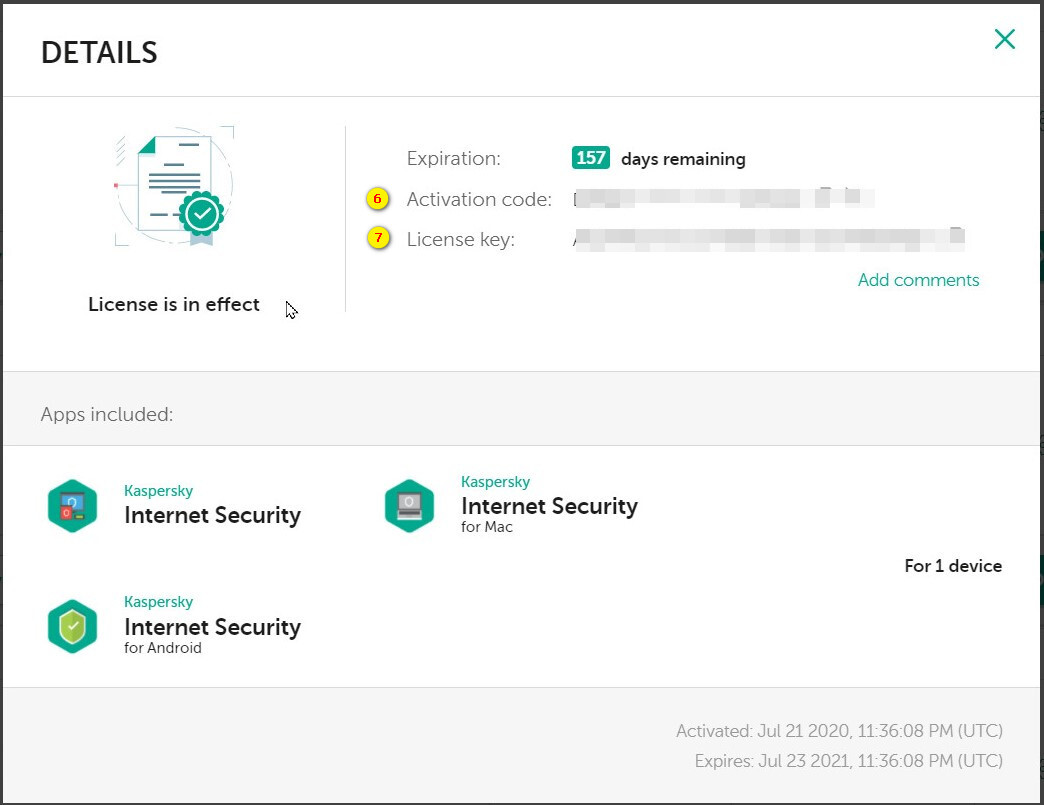This screenshot has height=805, width=1044.
Task: Click the Kaspersky Internet Security Windows icon
Action: tap(72, 506)
